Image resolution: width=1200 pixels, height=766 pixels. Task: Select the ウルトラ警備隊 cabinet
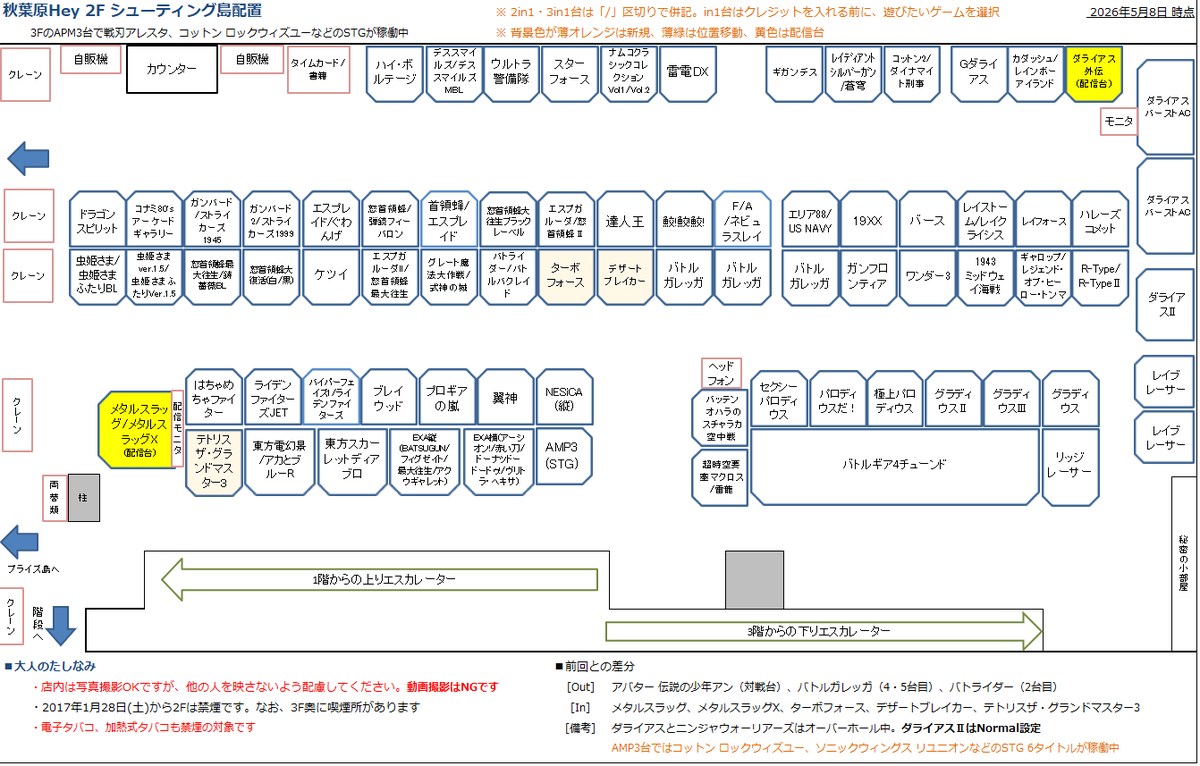511,73
